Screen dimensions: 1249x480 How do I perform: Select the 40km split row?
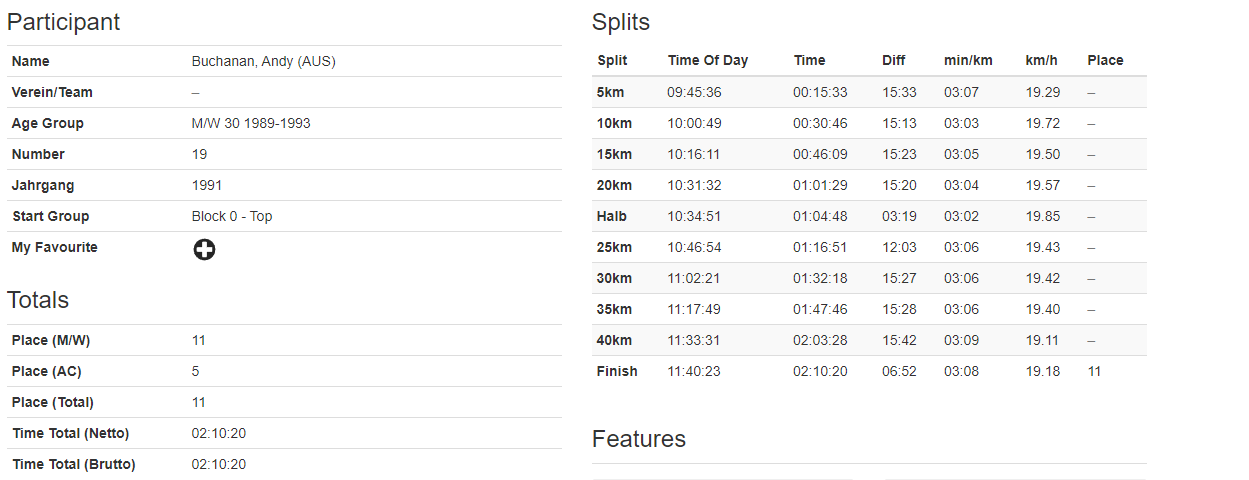869,340
